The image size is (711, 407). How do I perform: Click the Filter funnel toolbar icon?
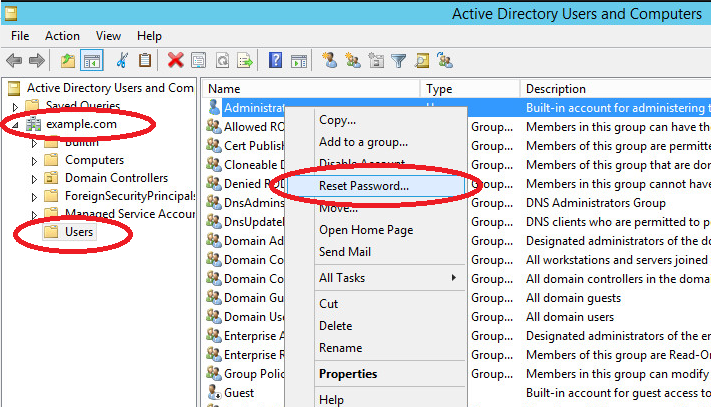[x=399, y=61]
